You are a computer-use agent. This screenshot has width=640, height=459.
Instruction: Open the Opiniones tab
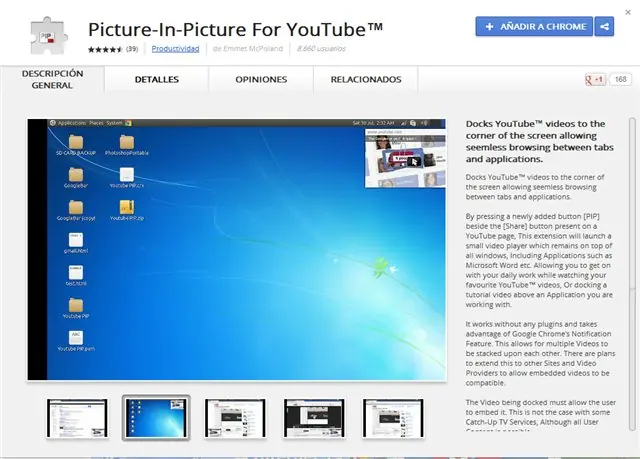pos(261,80)
